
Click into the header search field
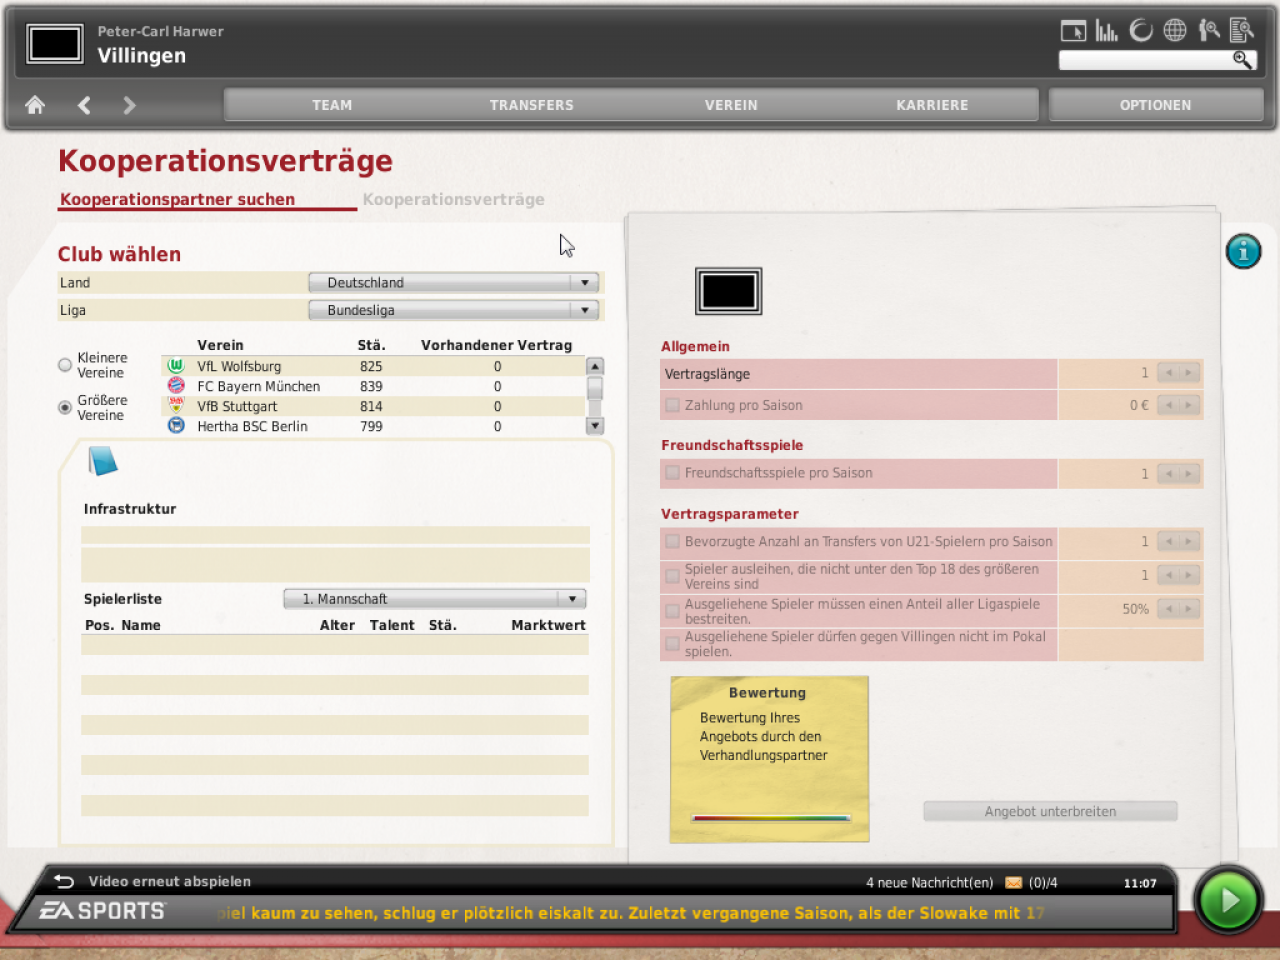[1145, 60]
